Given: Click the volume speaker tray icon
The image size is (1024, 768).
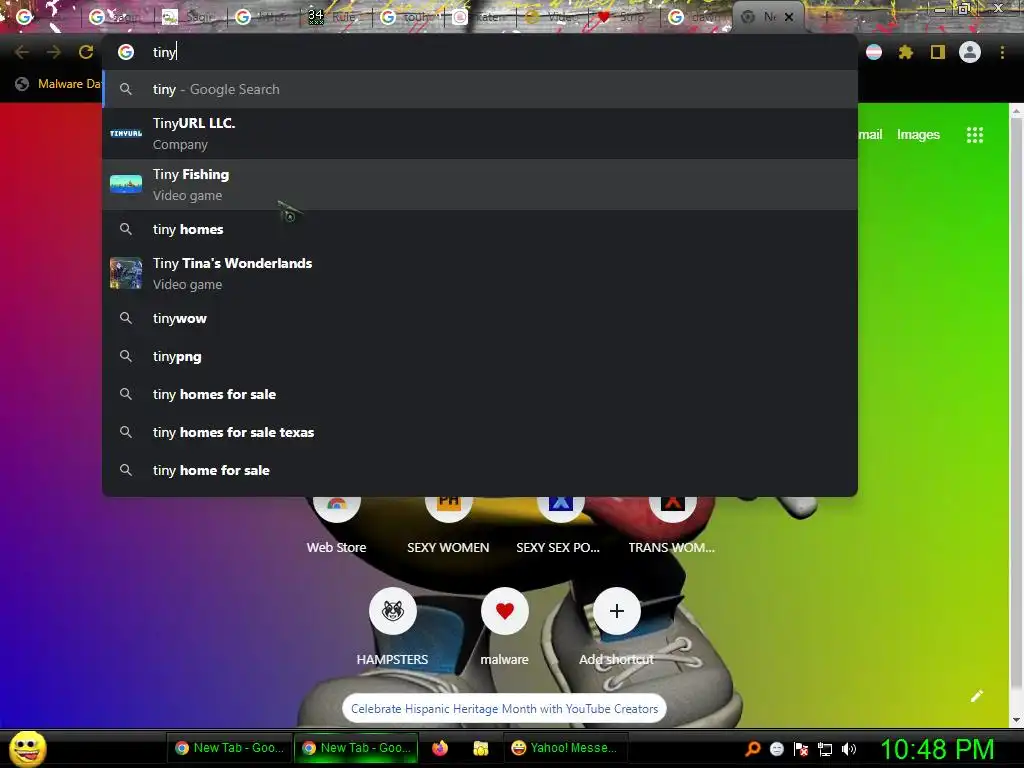Looking at the screenshot, I should click(849, 749).
